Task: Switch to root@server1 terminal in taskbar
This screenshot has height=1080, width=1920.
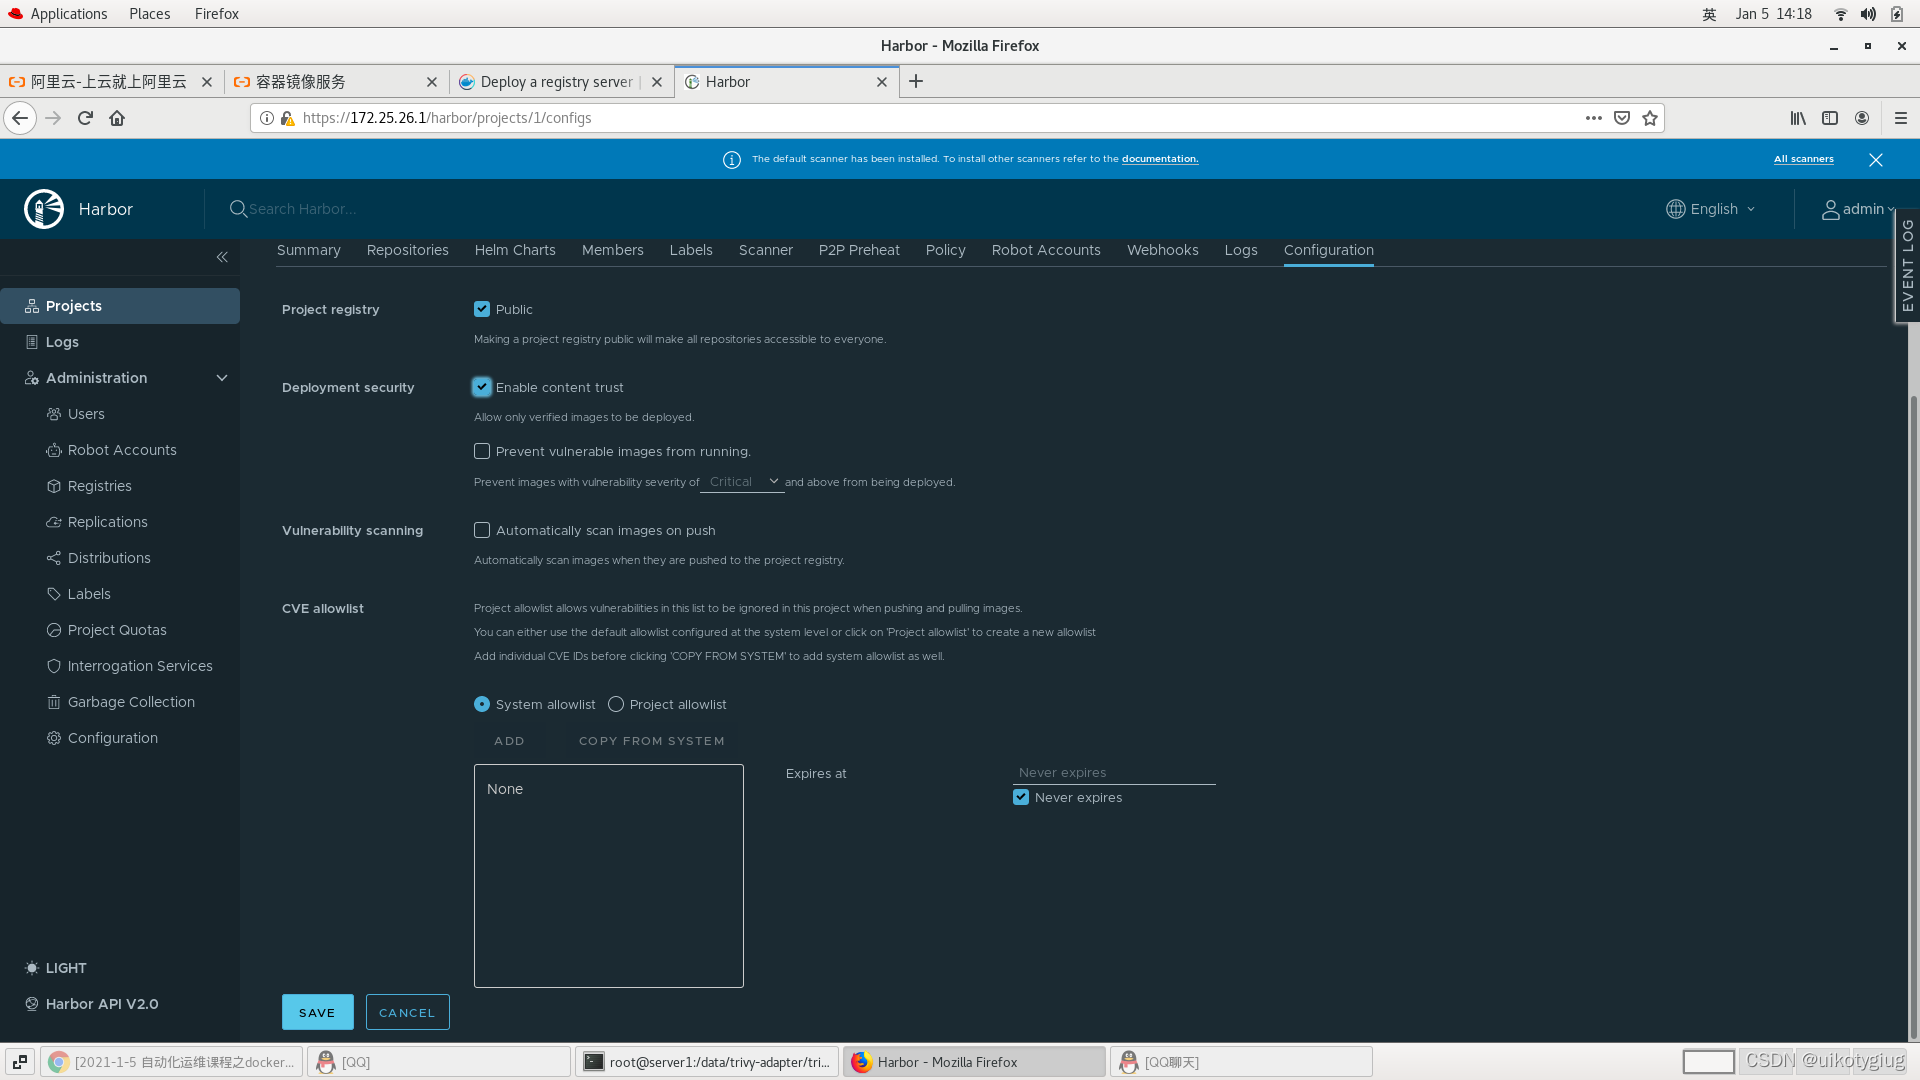Action: click(708, 1062)
